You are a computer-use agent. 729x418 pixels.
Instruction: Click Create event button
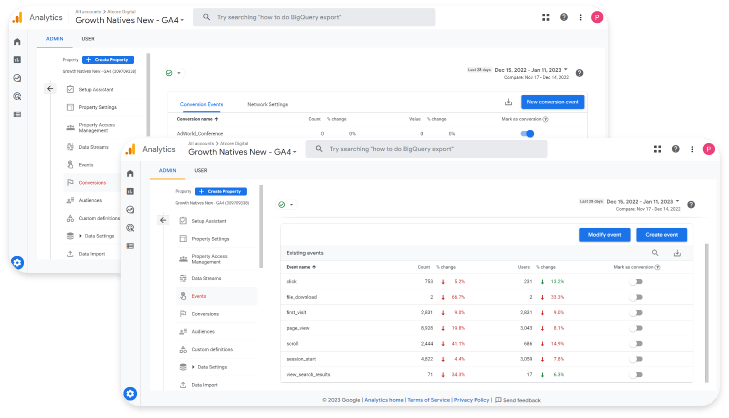[x=662, y=235]
